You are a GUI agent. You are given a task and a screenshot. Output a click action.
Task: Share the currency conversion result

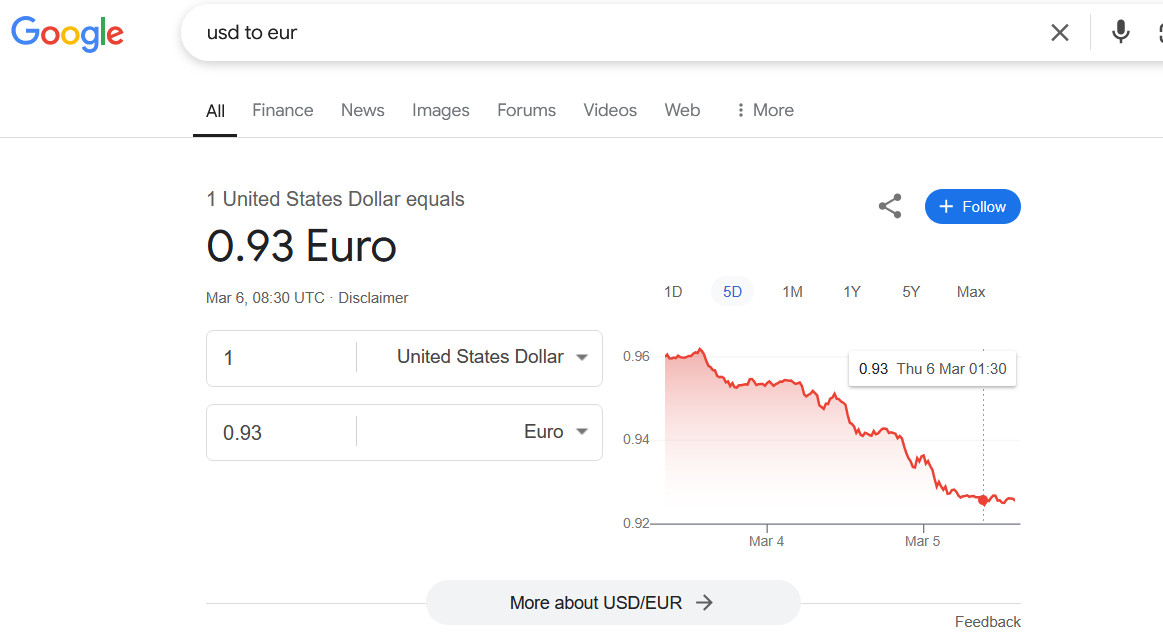coord(890,207)
